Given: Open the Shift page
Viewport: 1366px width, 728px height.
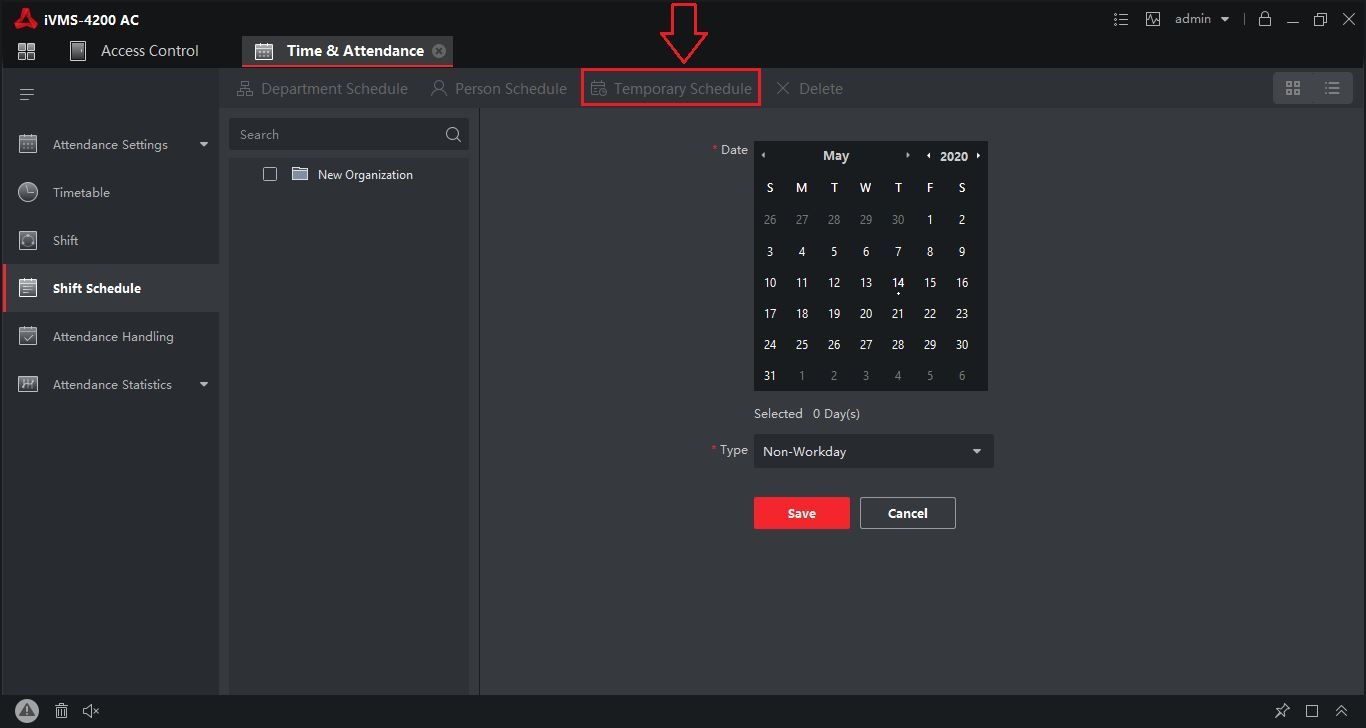Looking at the screenshot, I should tap(110, 241).
